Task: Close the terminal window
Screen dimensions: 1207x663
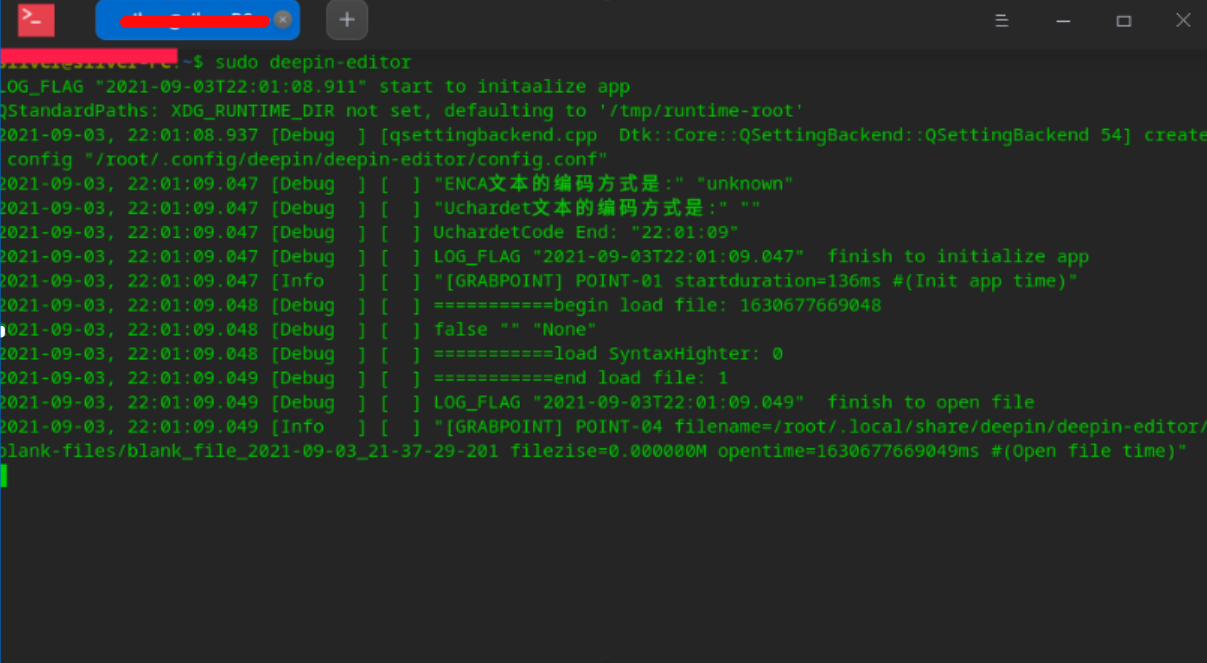Action: pyautogui.click(x=1183, y=20)
